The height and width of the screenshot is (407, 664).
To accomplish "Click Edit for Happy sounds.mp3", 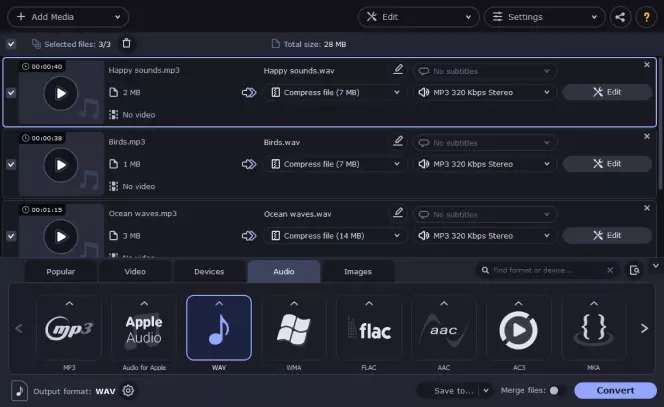I will (x=607, y=92).
